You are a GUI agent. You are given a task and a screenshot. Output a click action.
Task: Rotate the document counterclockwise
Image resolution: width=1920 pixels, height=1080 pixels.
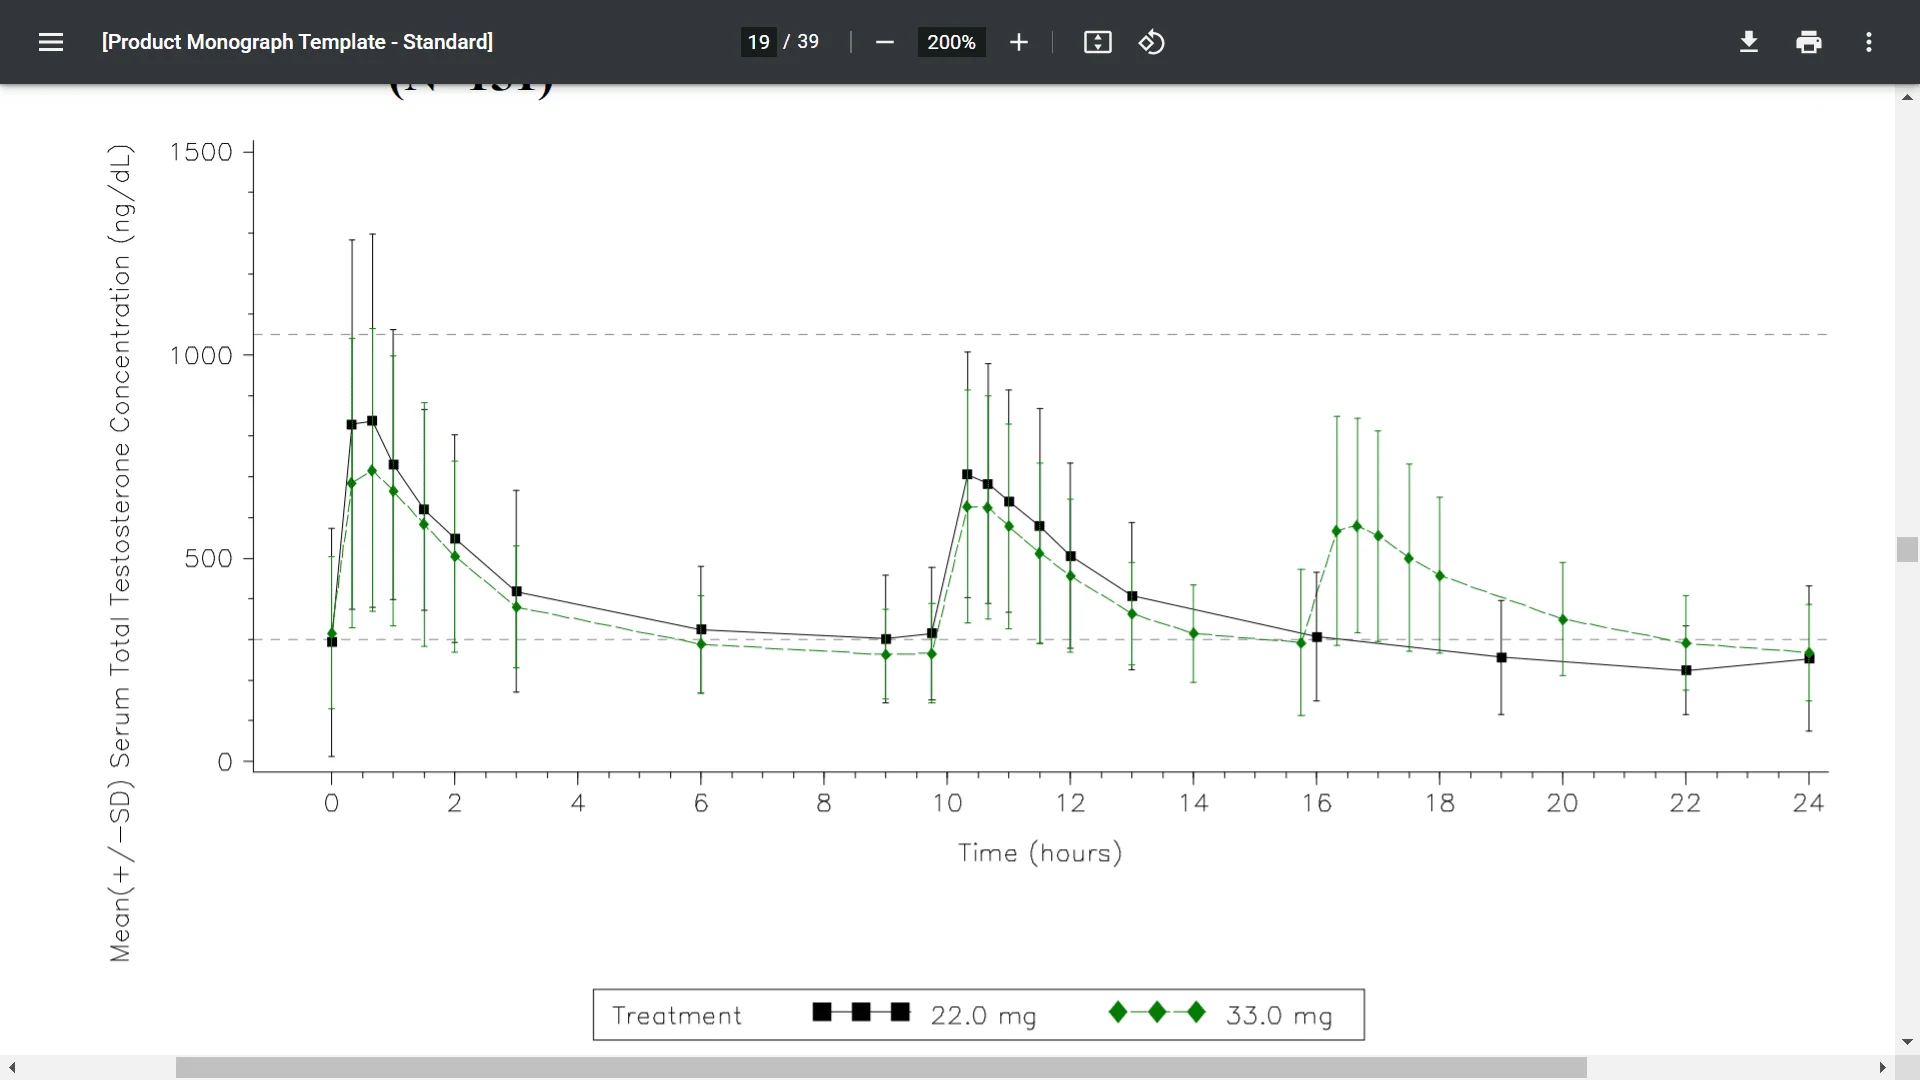coord(1151,42)
